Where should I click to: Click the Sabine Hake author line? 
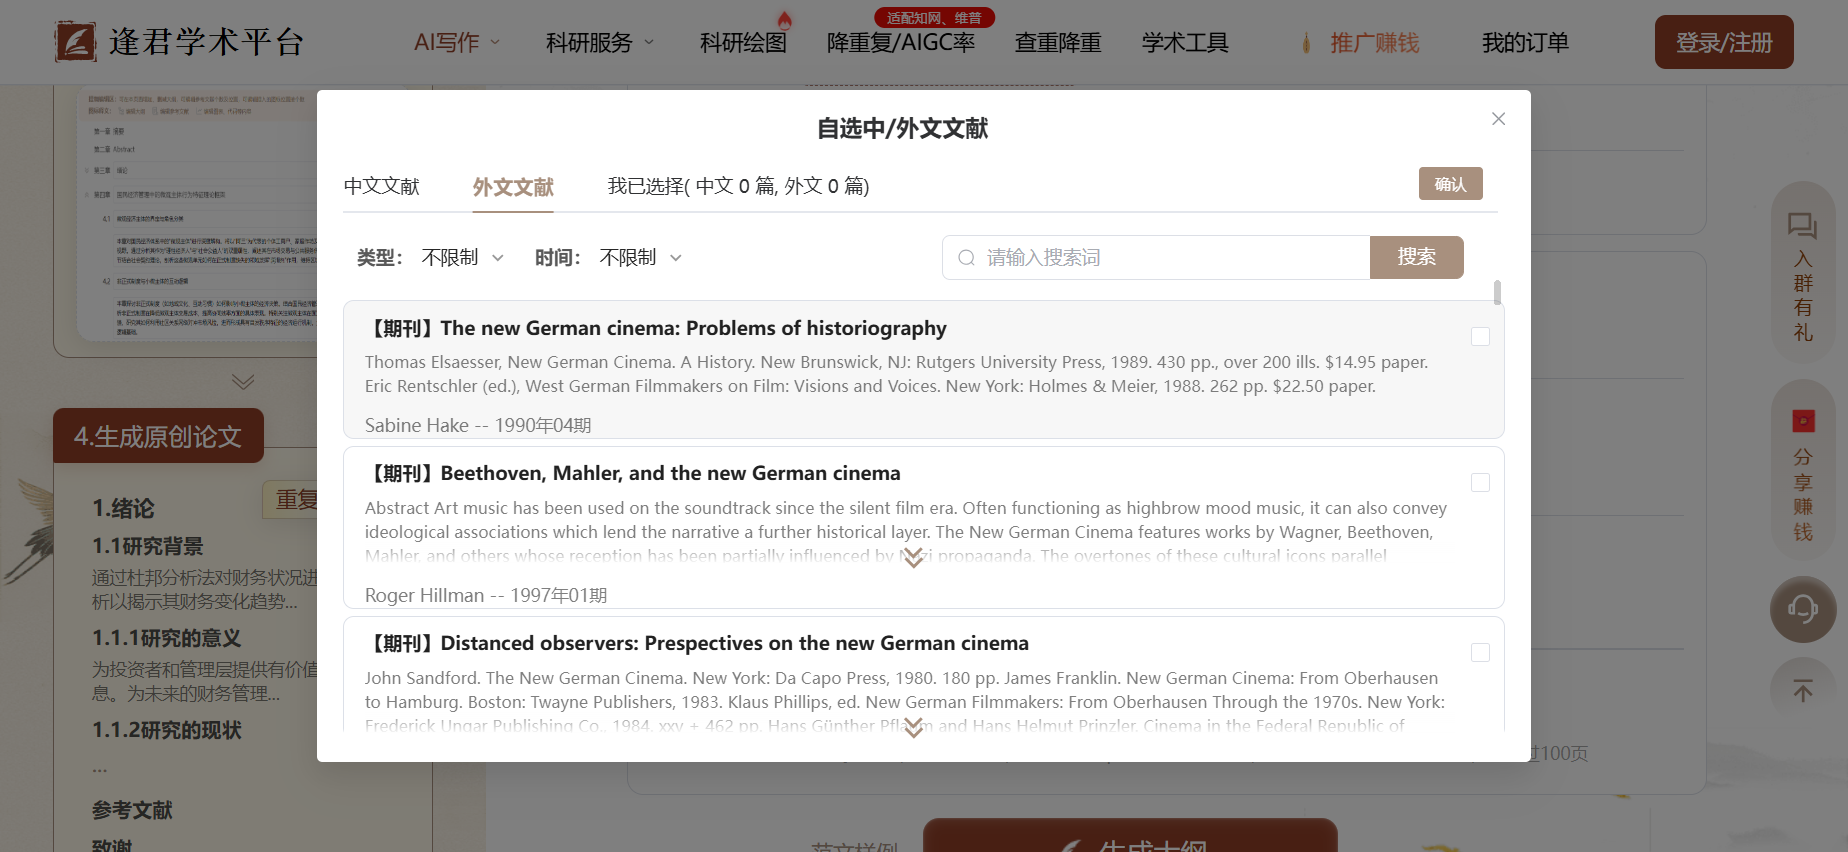tap(478, 425)
